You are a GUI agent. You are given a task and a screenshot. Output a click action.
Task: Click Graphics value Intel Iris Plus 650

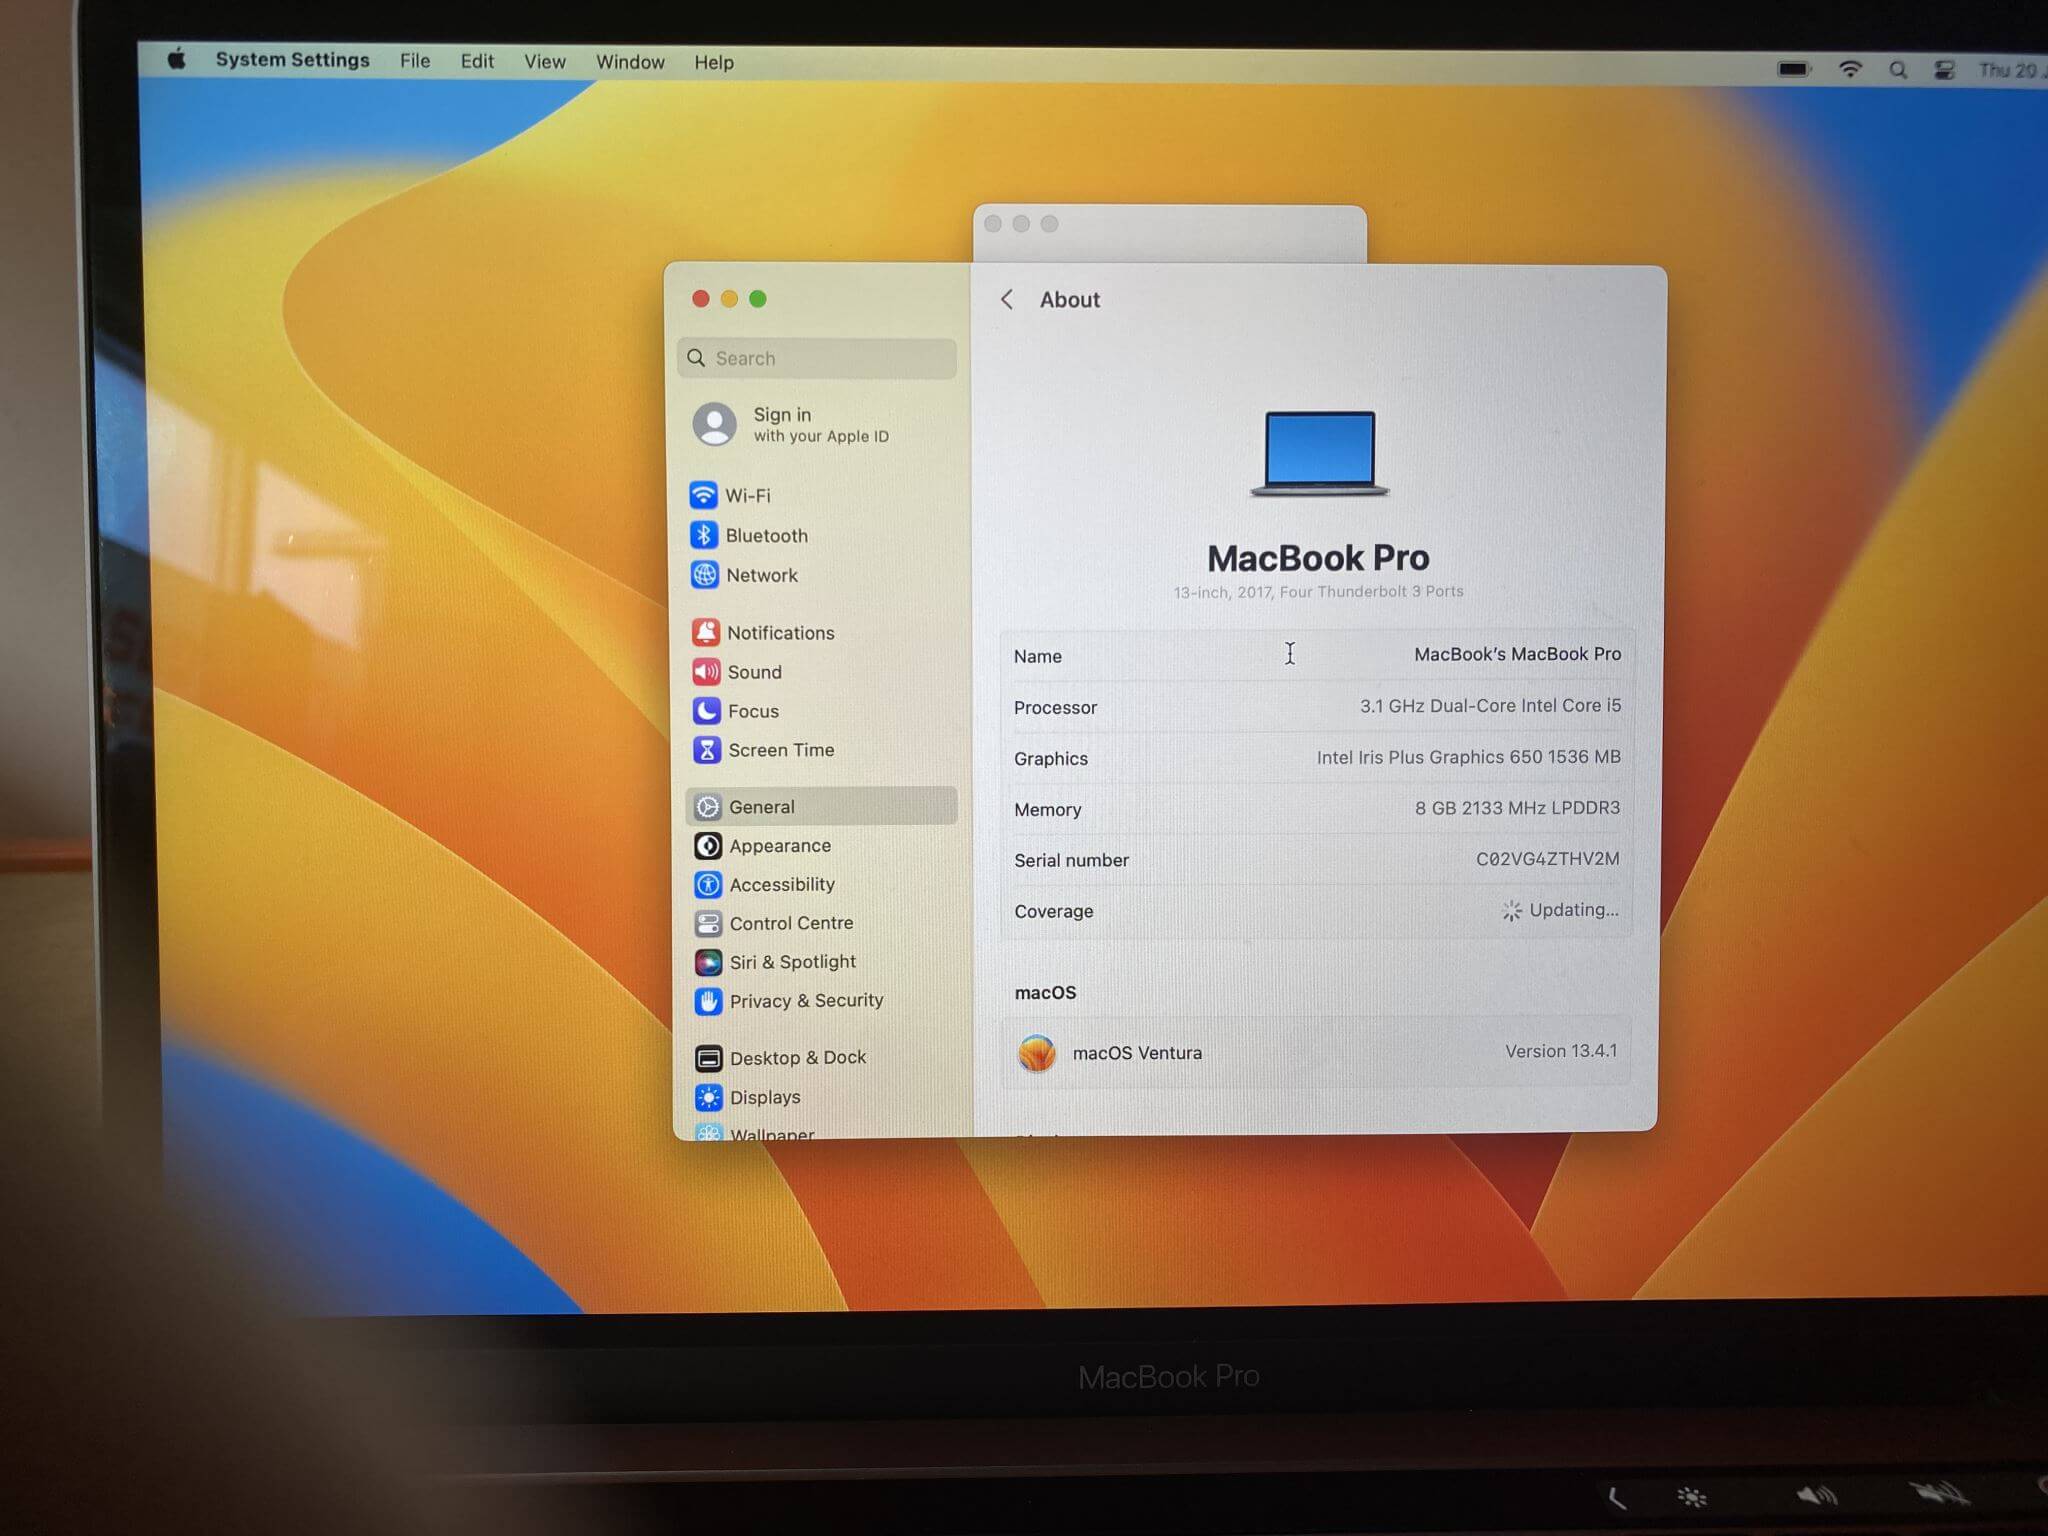point(1468,757)
